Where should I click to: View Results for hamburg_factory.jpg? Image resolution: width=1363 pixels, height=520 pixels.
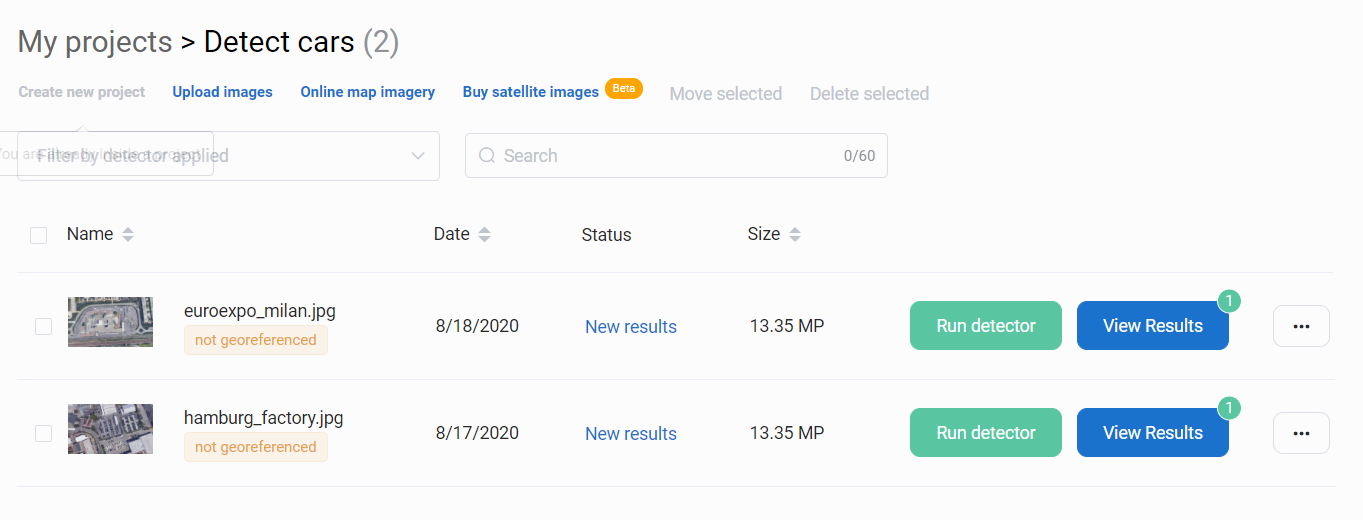(1152, 433)
